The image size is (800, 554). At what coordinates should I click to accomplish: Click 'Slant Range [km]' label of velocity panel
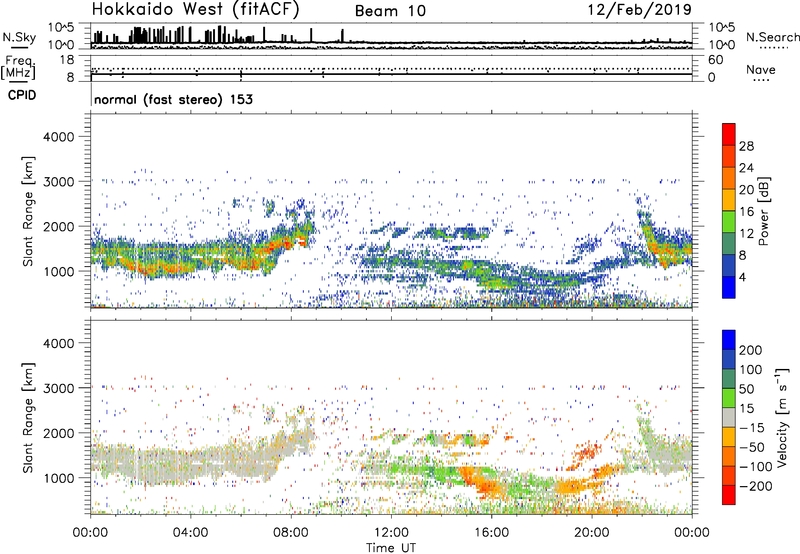tap(28, 418)
